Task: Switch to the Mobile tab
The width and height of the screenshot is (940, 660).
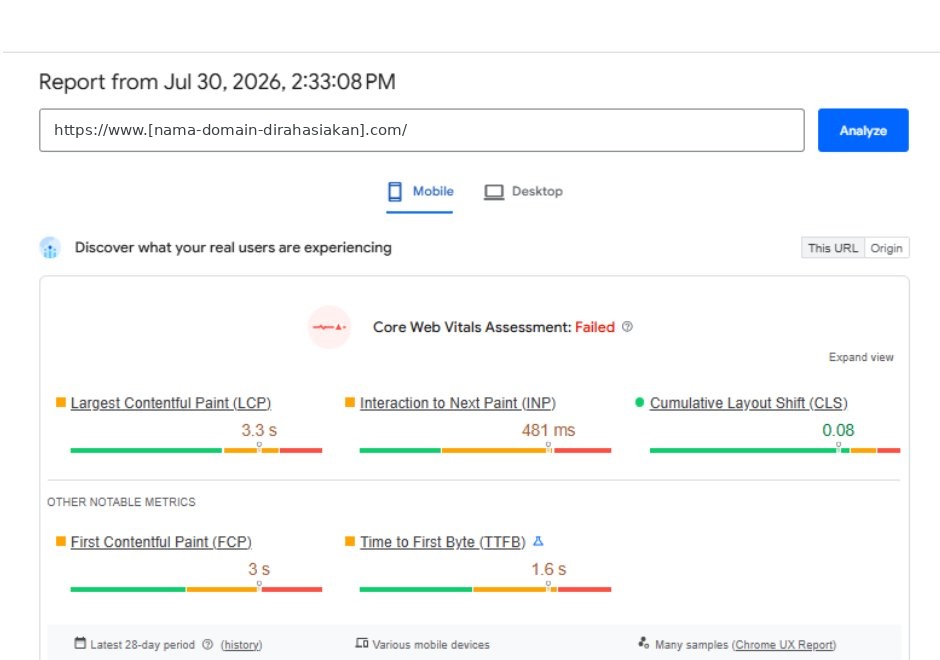Action: (x=420, y=191)
